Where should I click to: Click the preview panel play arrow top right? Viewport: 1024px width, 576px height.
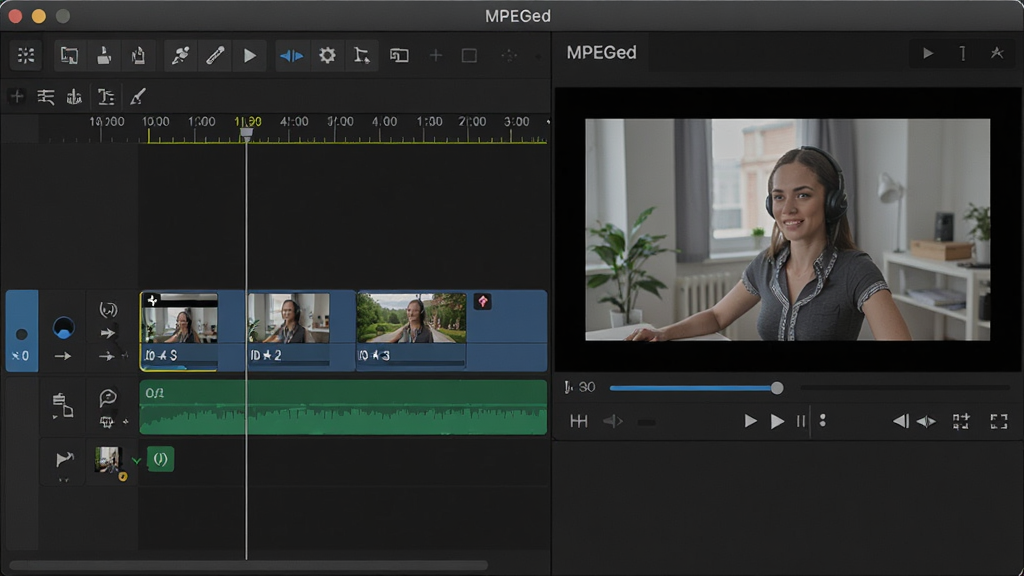928,54
